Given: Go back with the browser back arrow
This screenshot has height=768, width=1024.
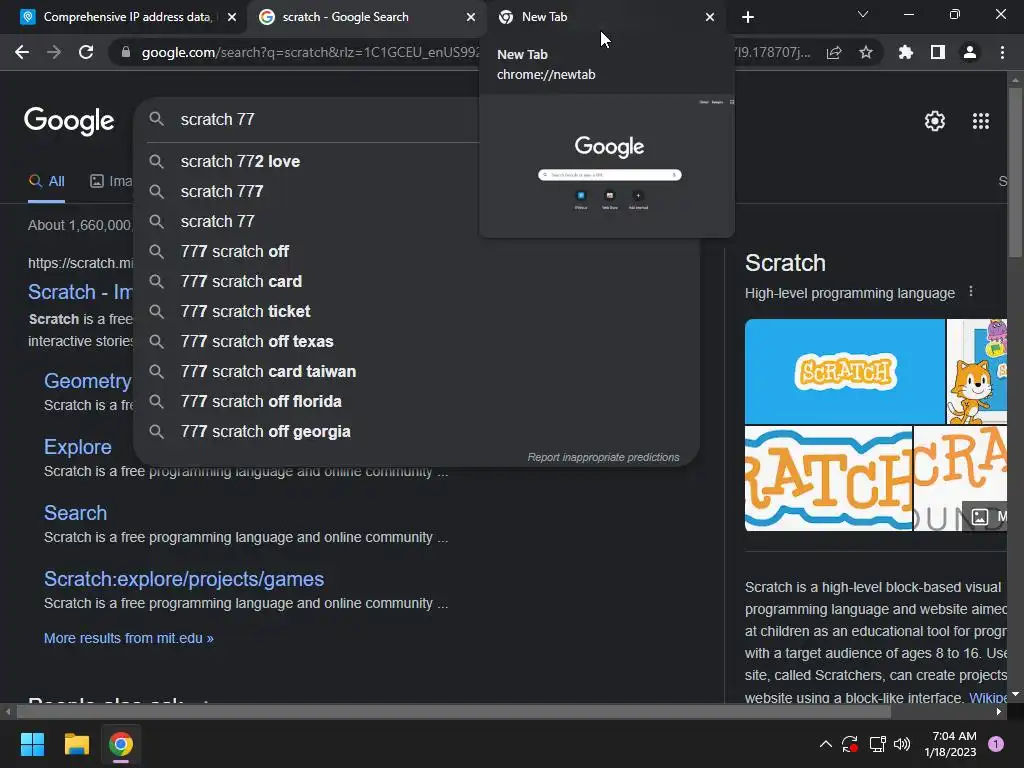Looking at the screenshot, I should pos(22,52).
